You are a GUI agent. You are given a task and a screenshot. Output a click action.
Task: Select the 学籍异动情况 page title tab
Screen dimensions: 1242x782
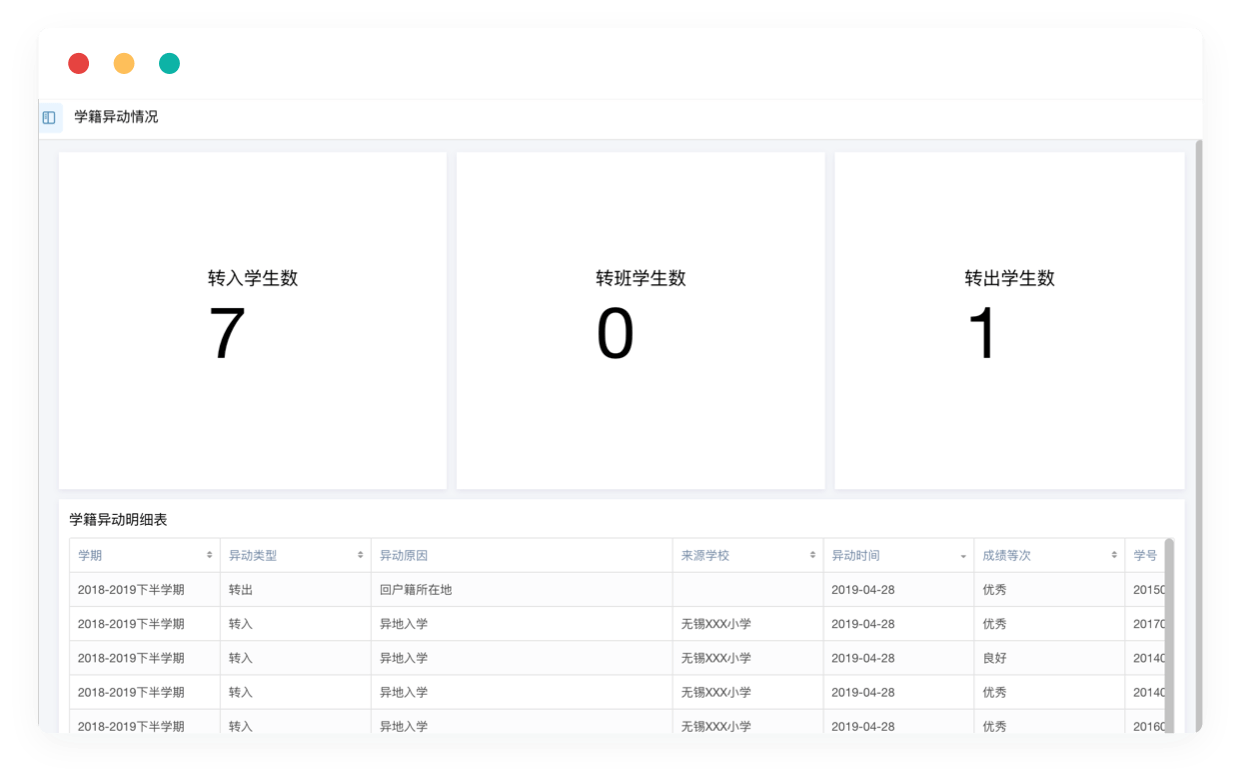click(116, 117)
